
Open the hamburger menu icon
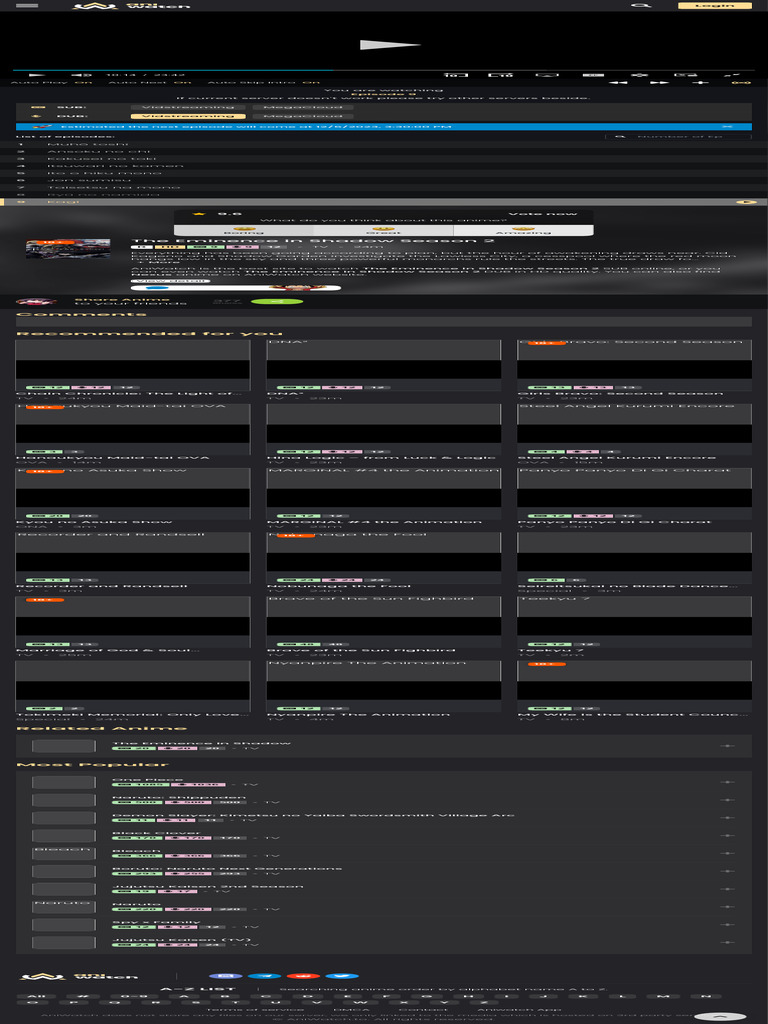27,5
